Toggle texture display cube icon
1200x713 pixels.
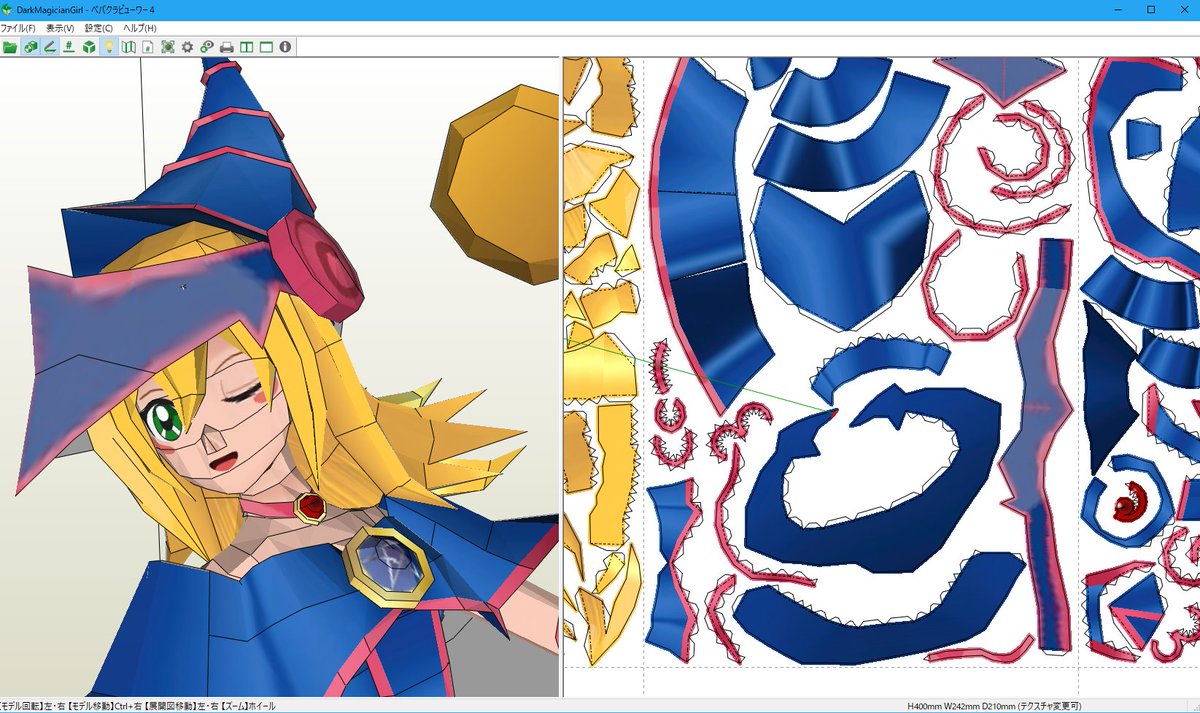click(30, 47)
